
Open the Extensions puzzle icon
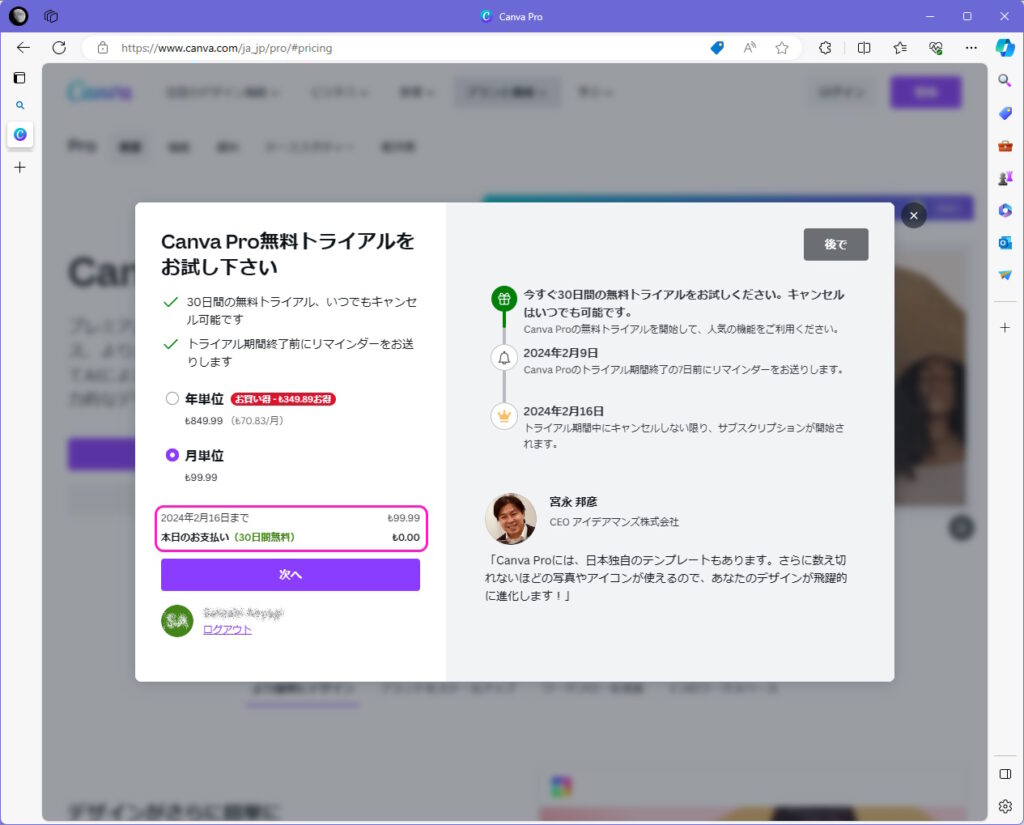(825, 48)
